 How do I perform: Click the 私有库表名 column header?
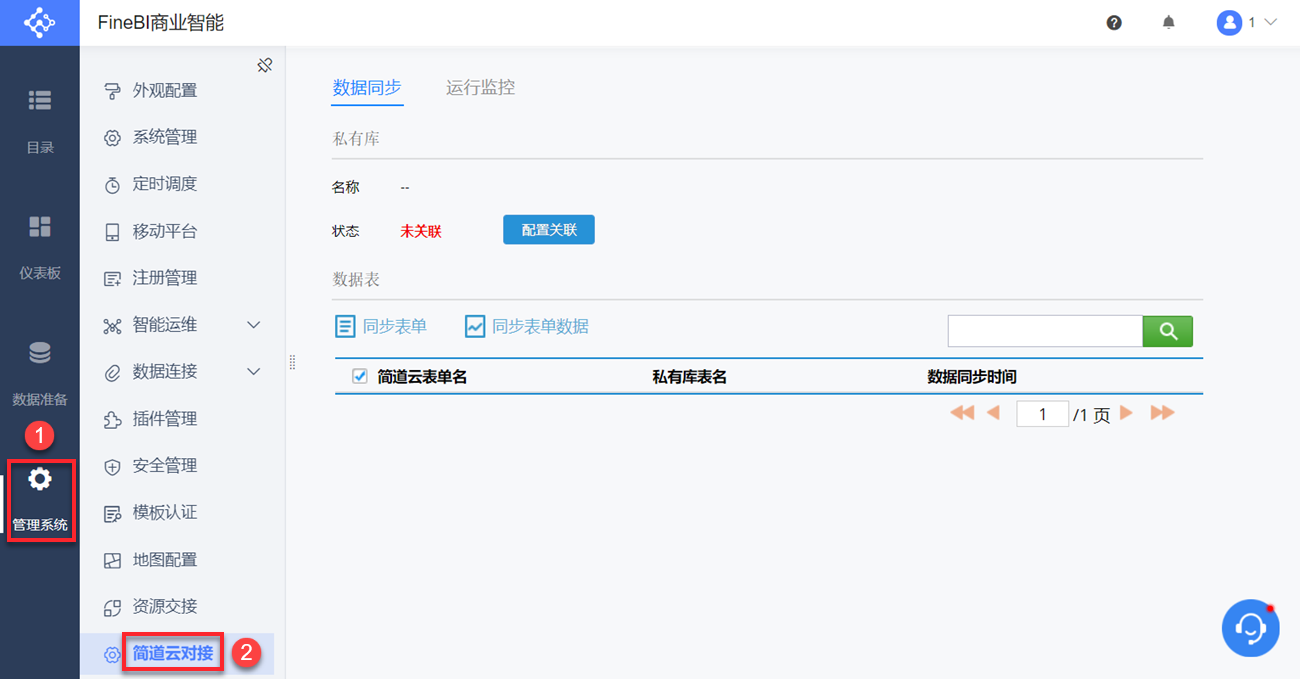[689, 377]
